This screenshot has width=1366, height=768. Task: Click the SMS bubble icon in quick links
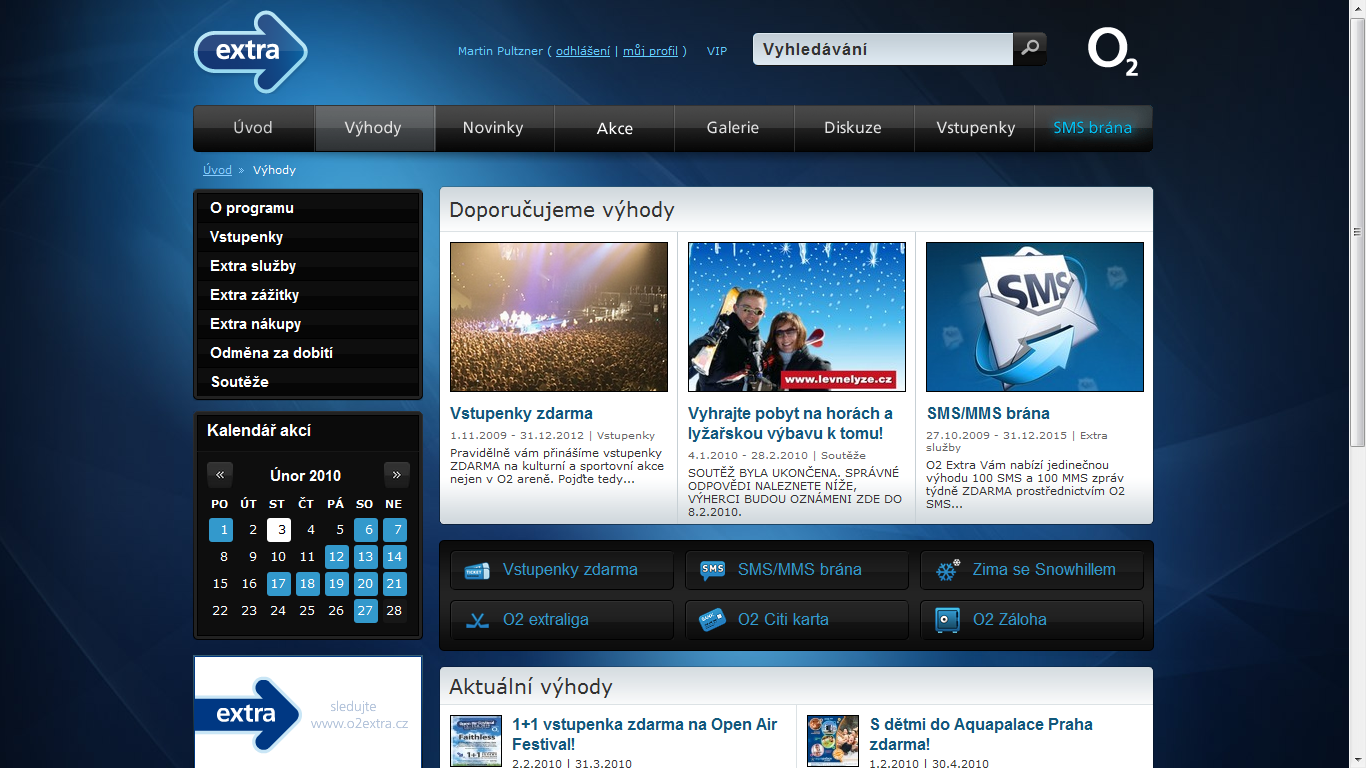point(712,570)
